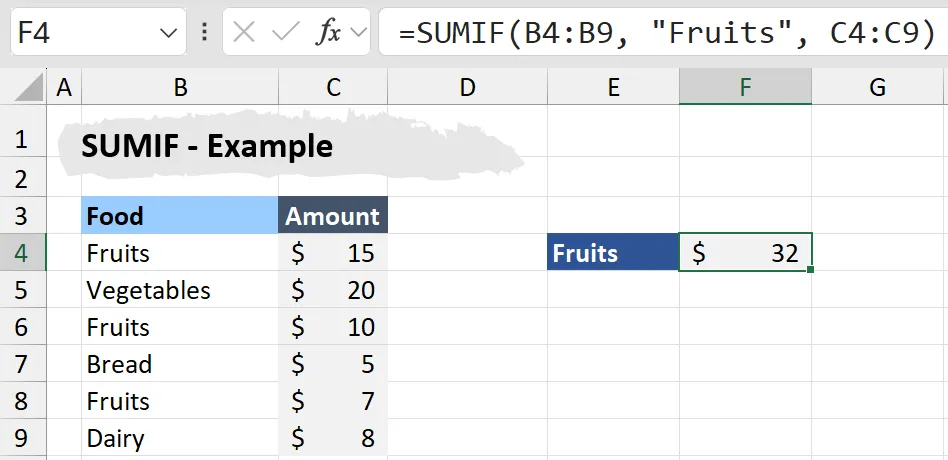Select column B header

180,88
